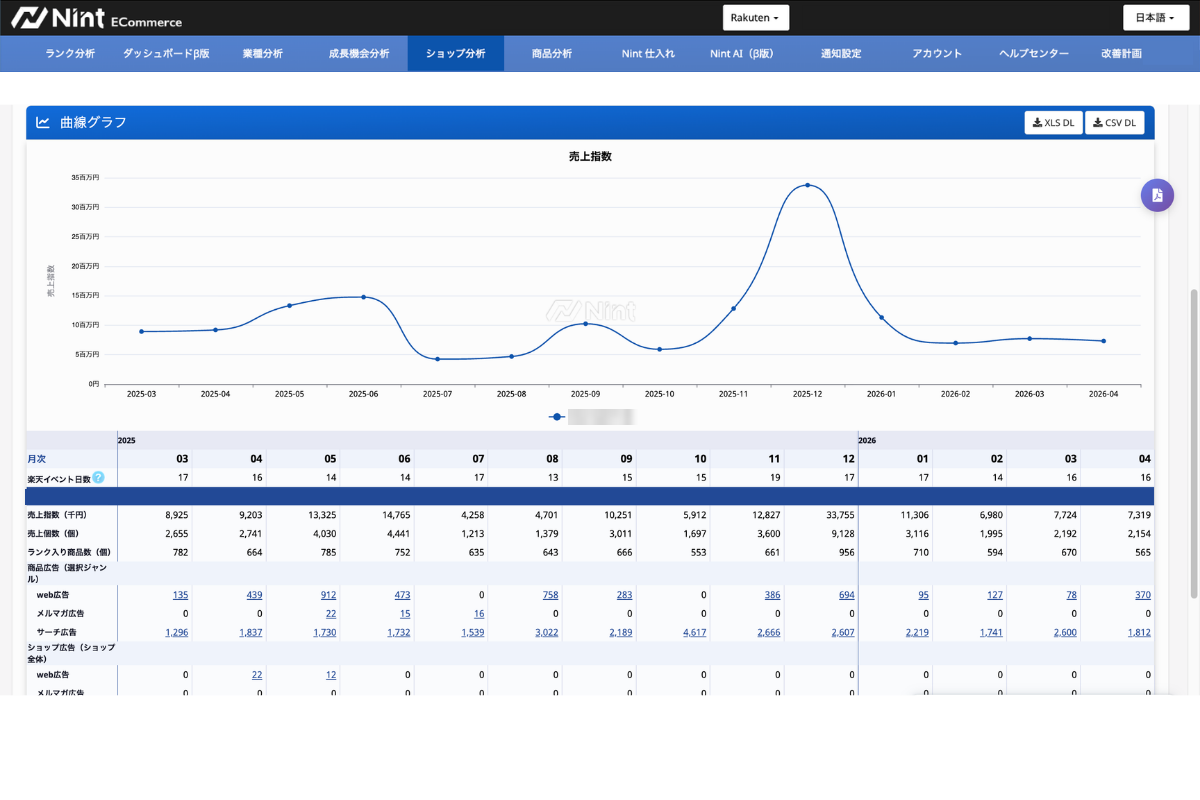
Task: Open the アカウント menu
Action: (x=937, y=54)
